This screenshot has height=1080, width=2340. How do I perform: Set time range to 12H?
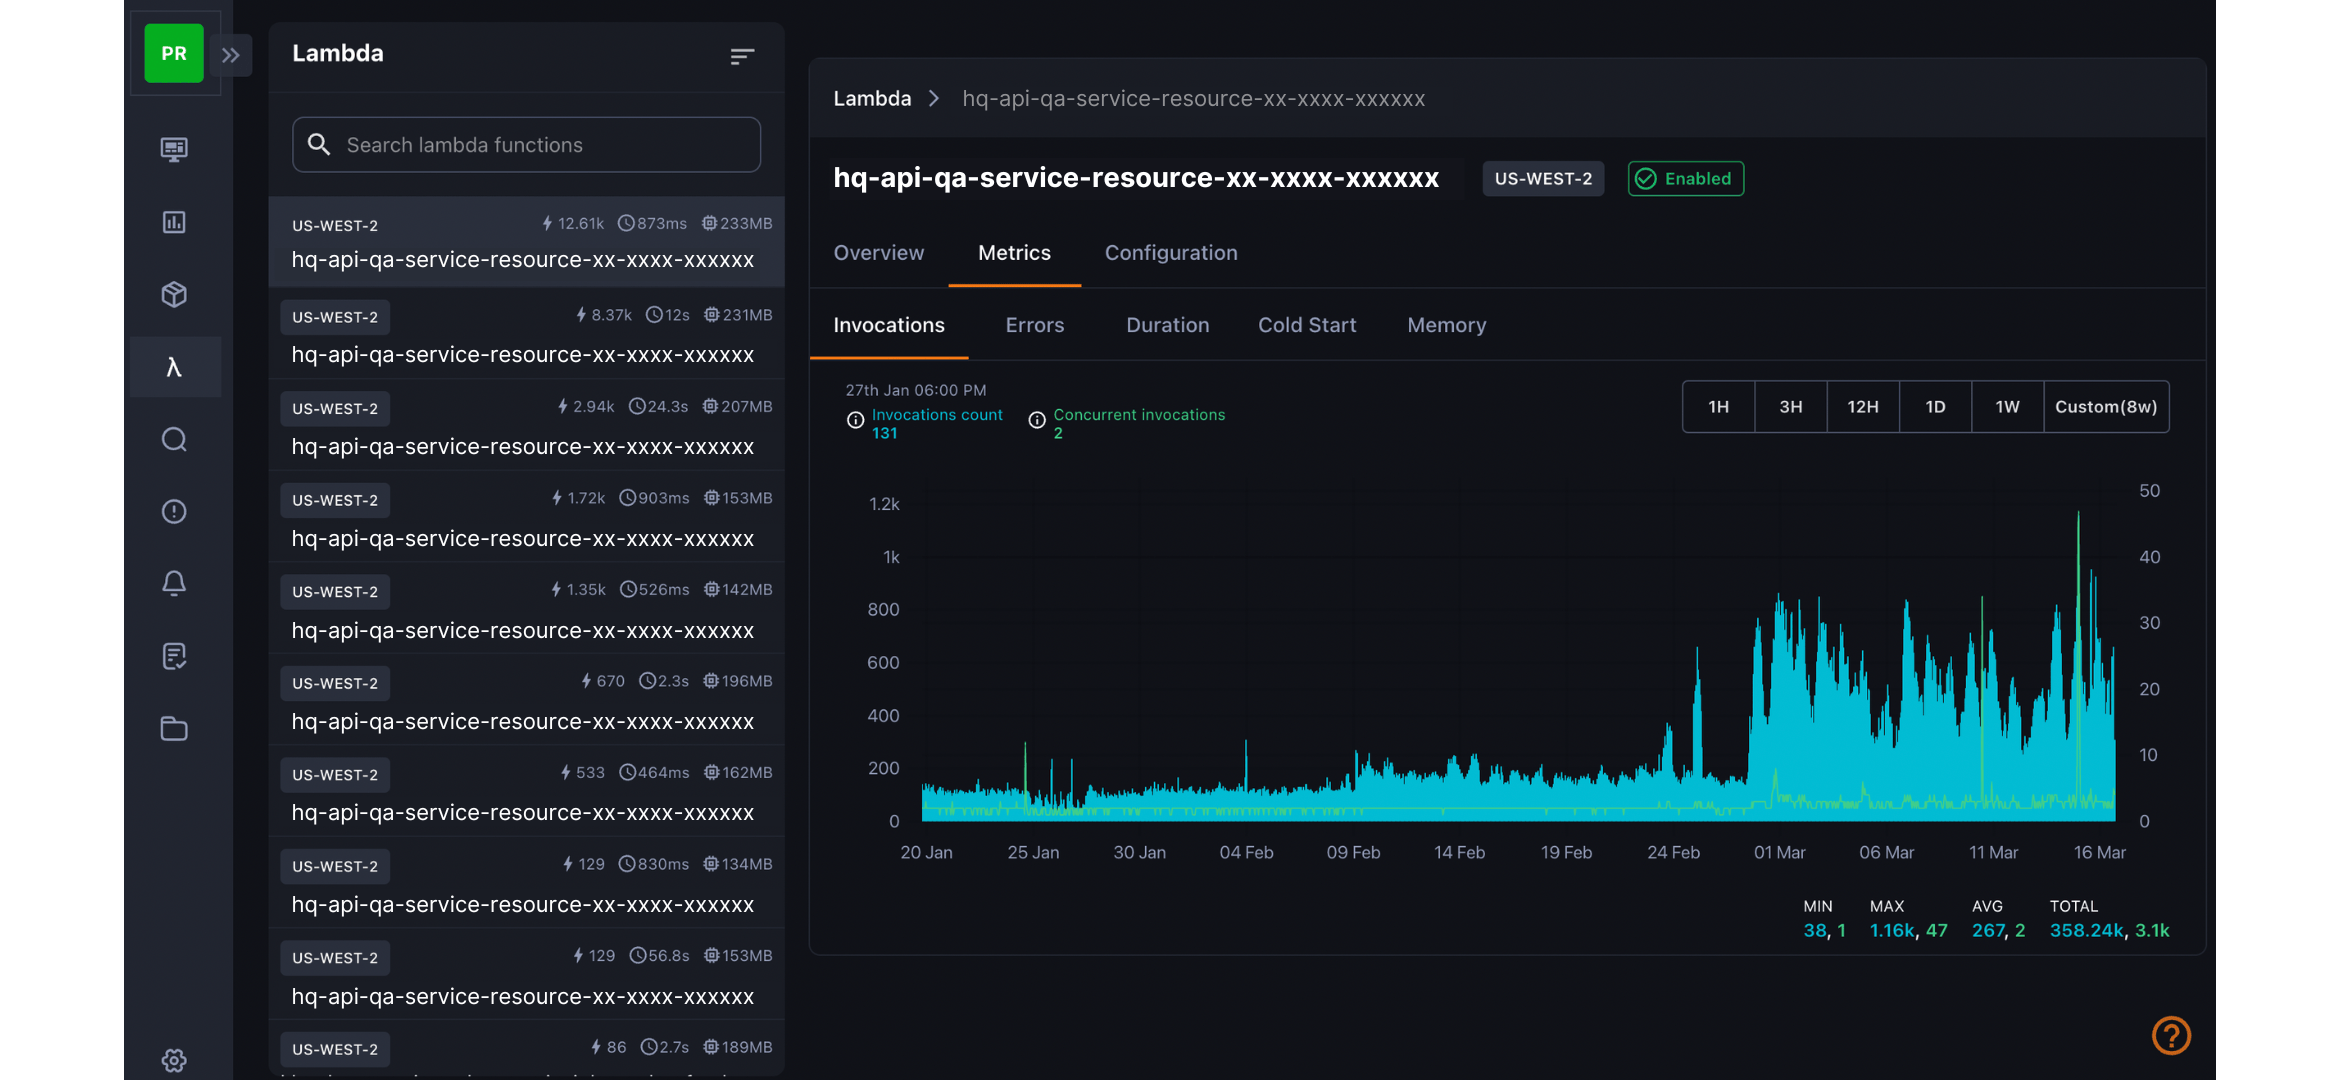pos(1863,407)
